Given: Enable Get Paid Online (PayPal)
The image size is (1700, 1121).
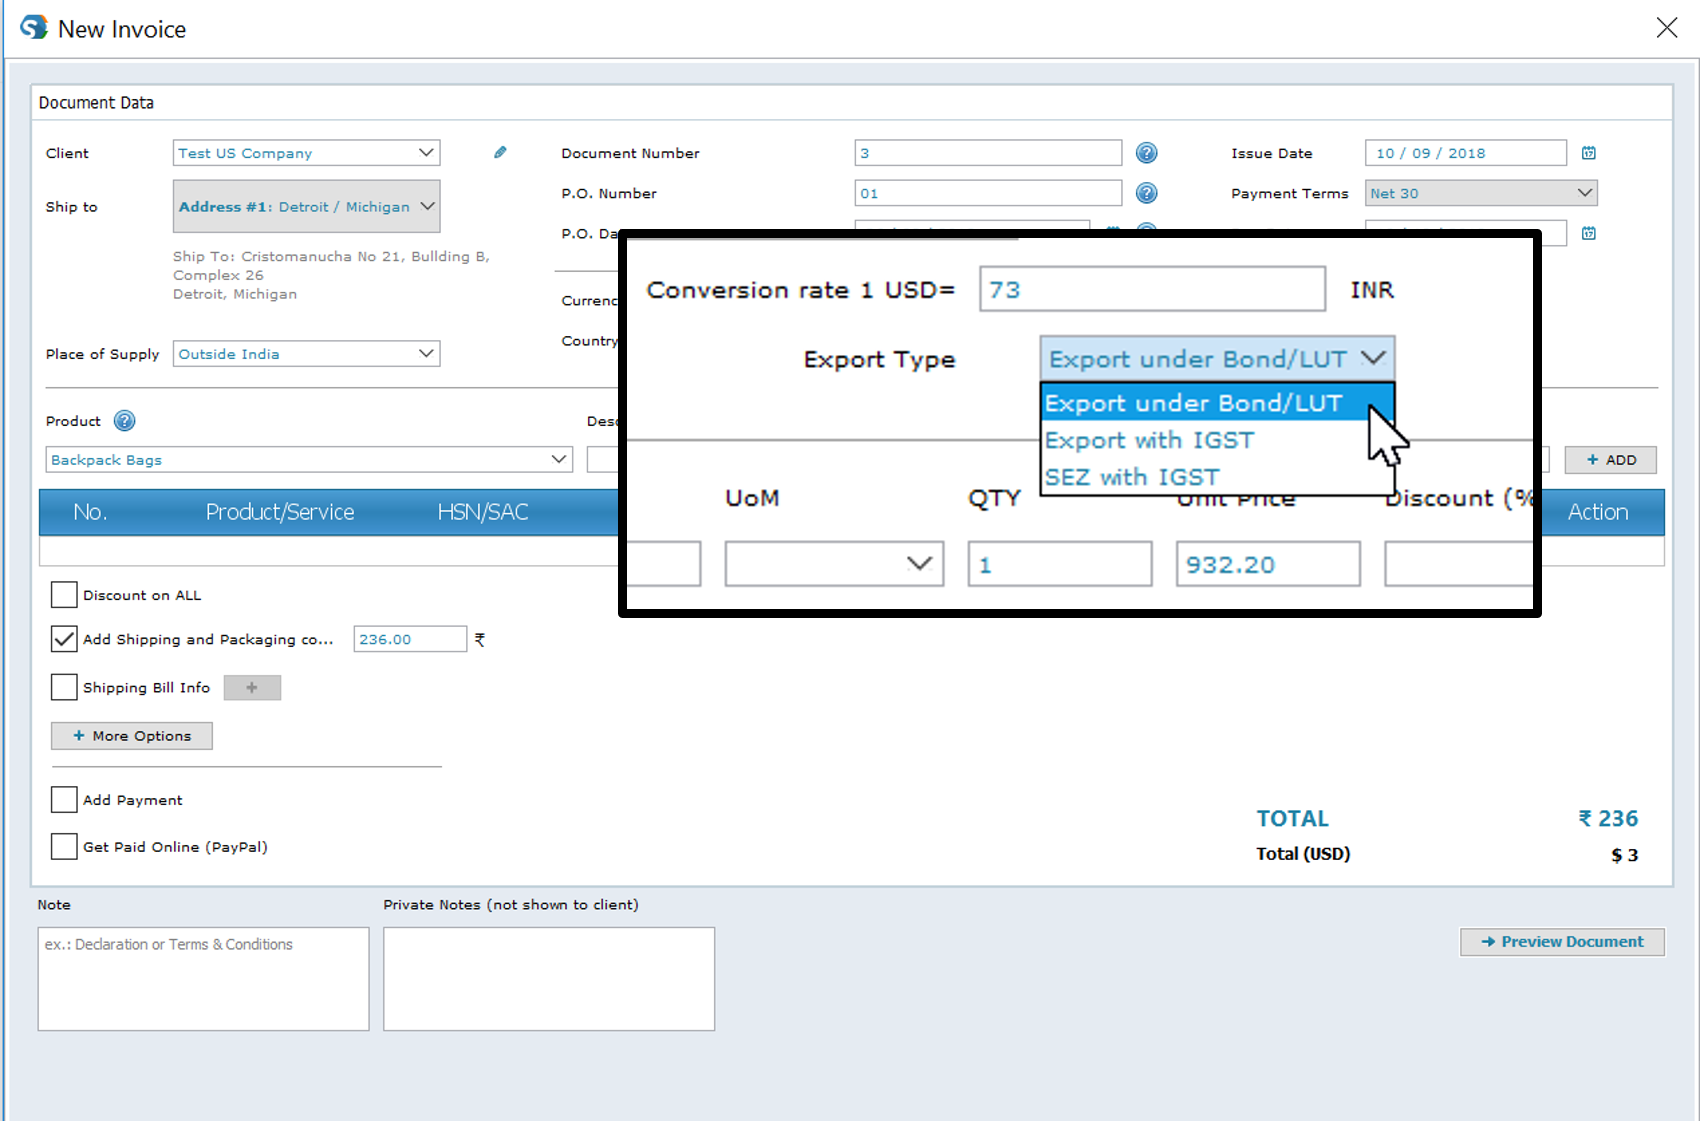Looking at the screenshot, I should [63, 846].
